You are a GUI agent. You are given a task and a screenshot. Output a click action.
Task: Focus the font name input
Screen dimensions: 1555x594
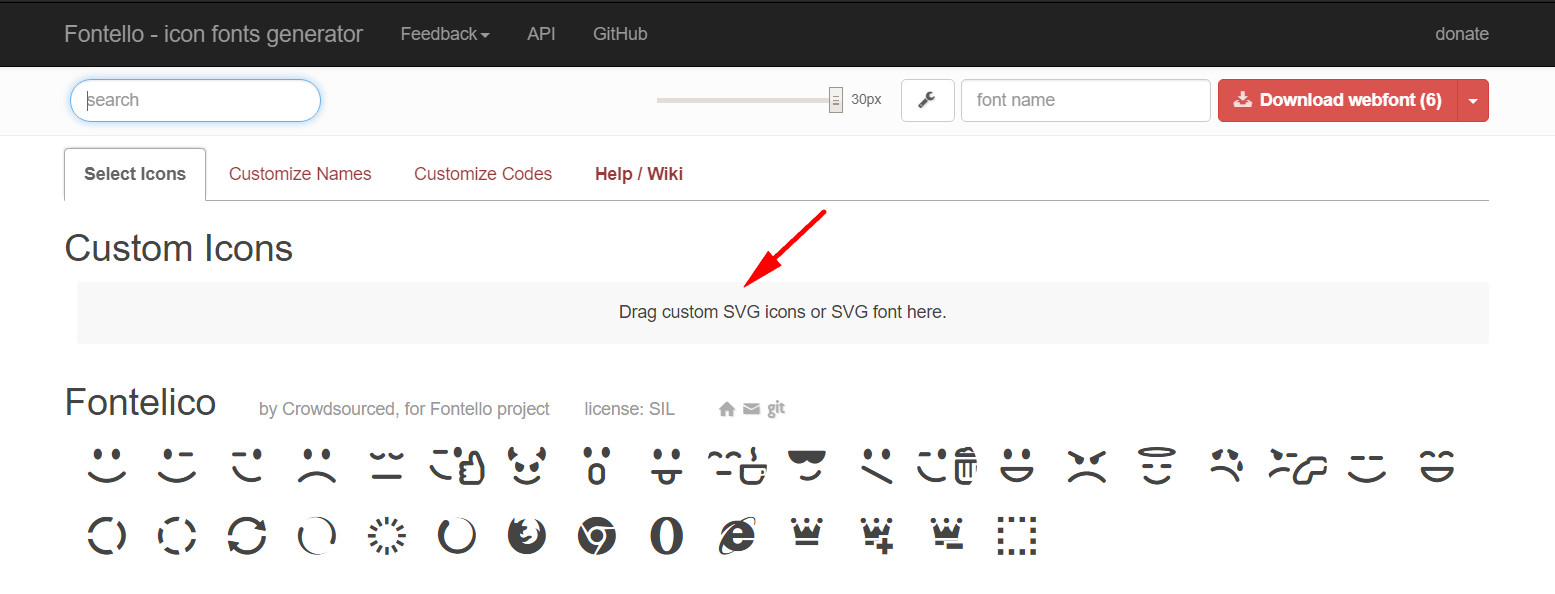point(1086,100)
